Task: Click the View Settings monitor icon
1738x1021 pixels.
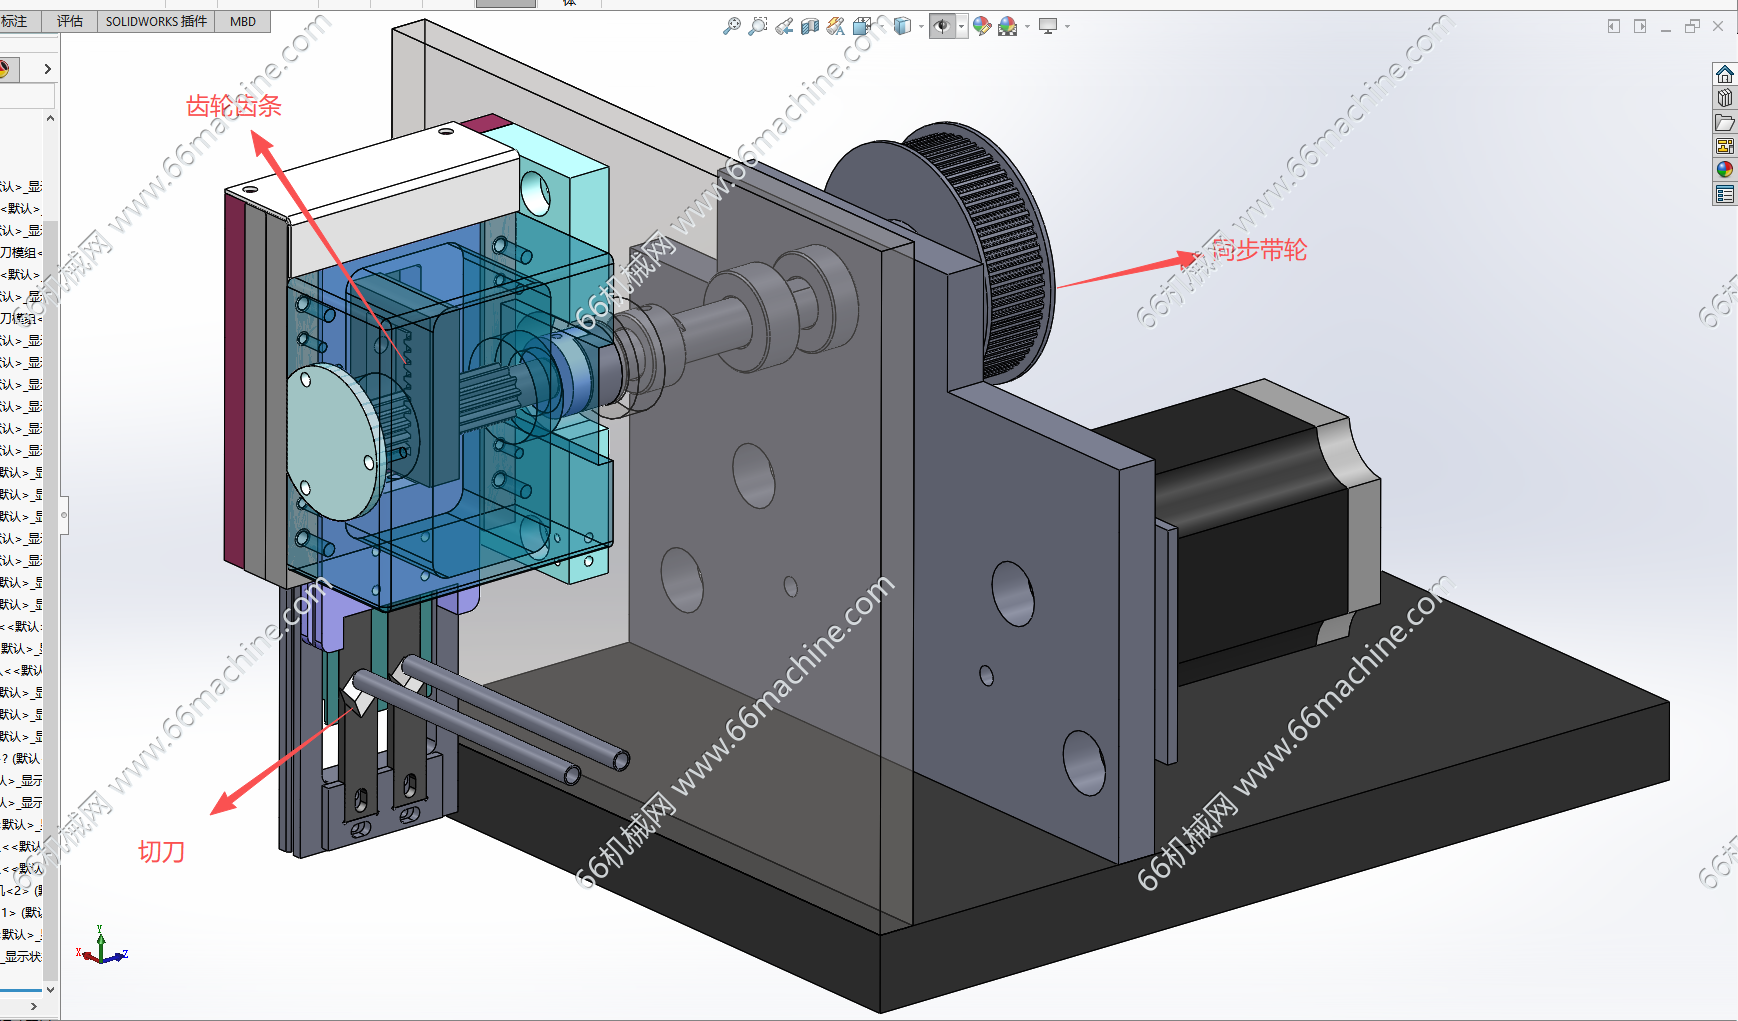Action: click(1048, 26)
